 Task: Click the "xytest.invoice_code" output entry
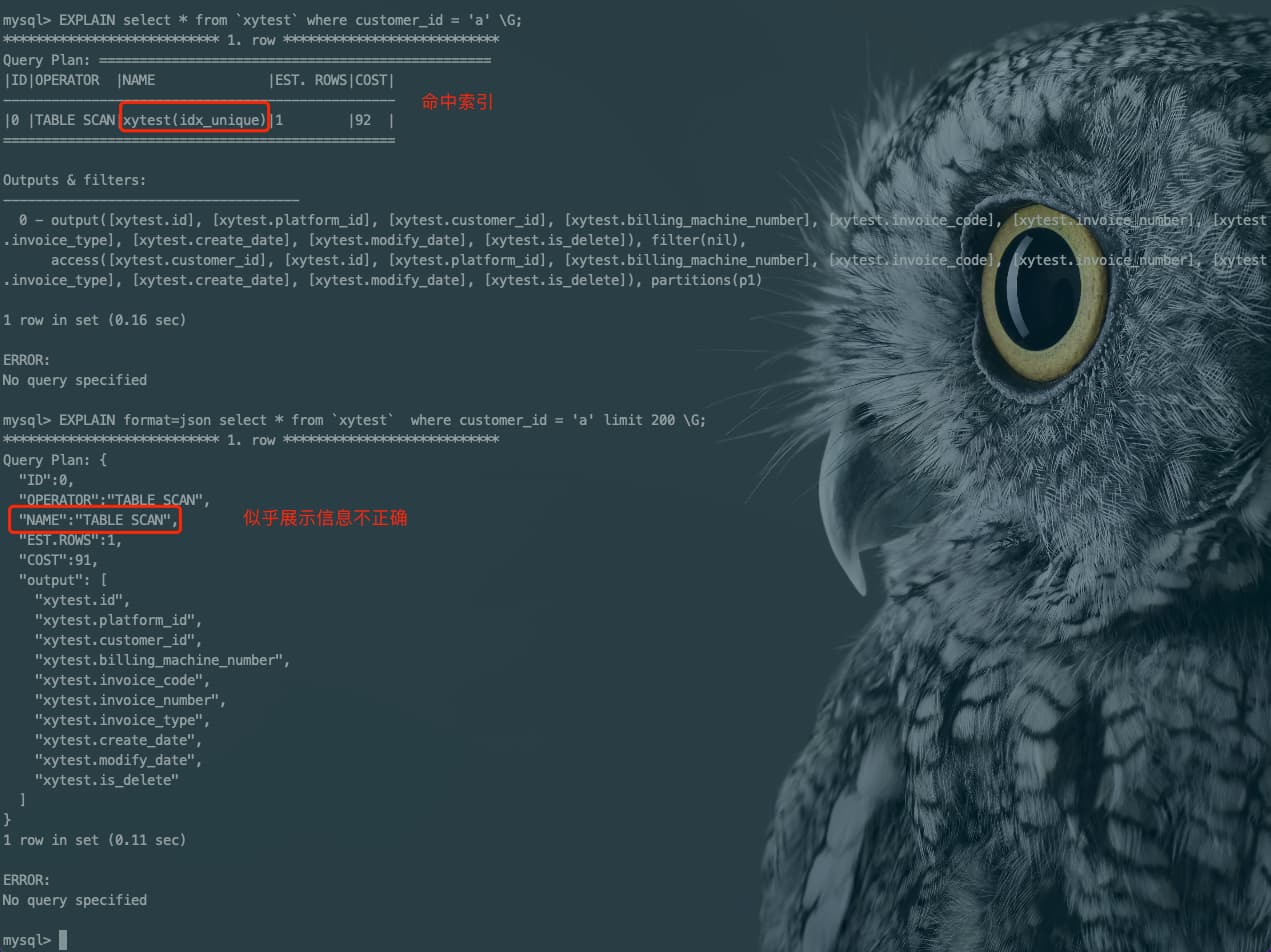(122, 680)
